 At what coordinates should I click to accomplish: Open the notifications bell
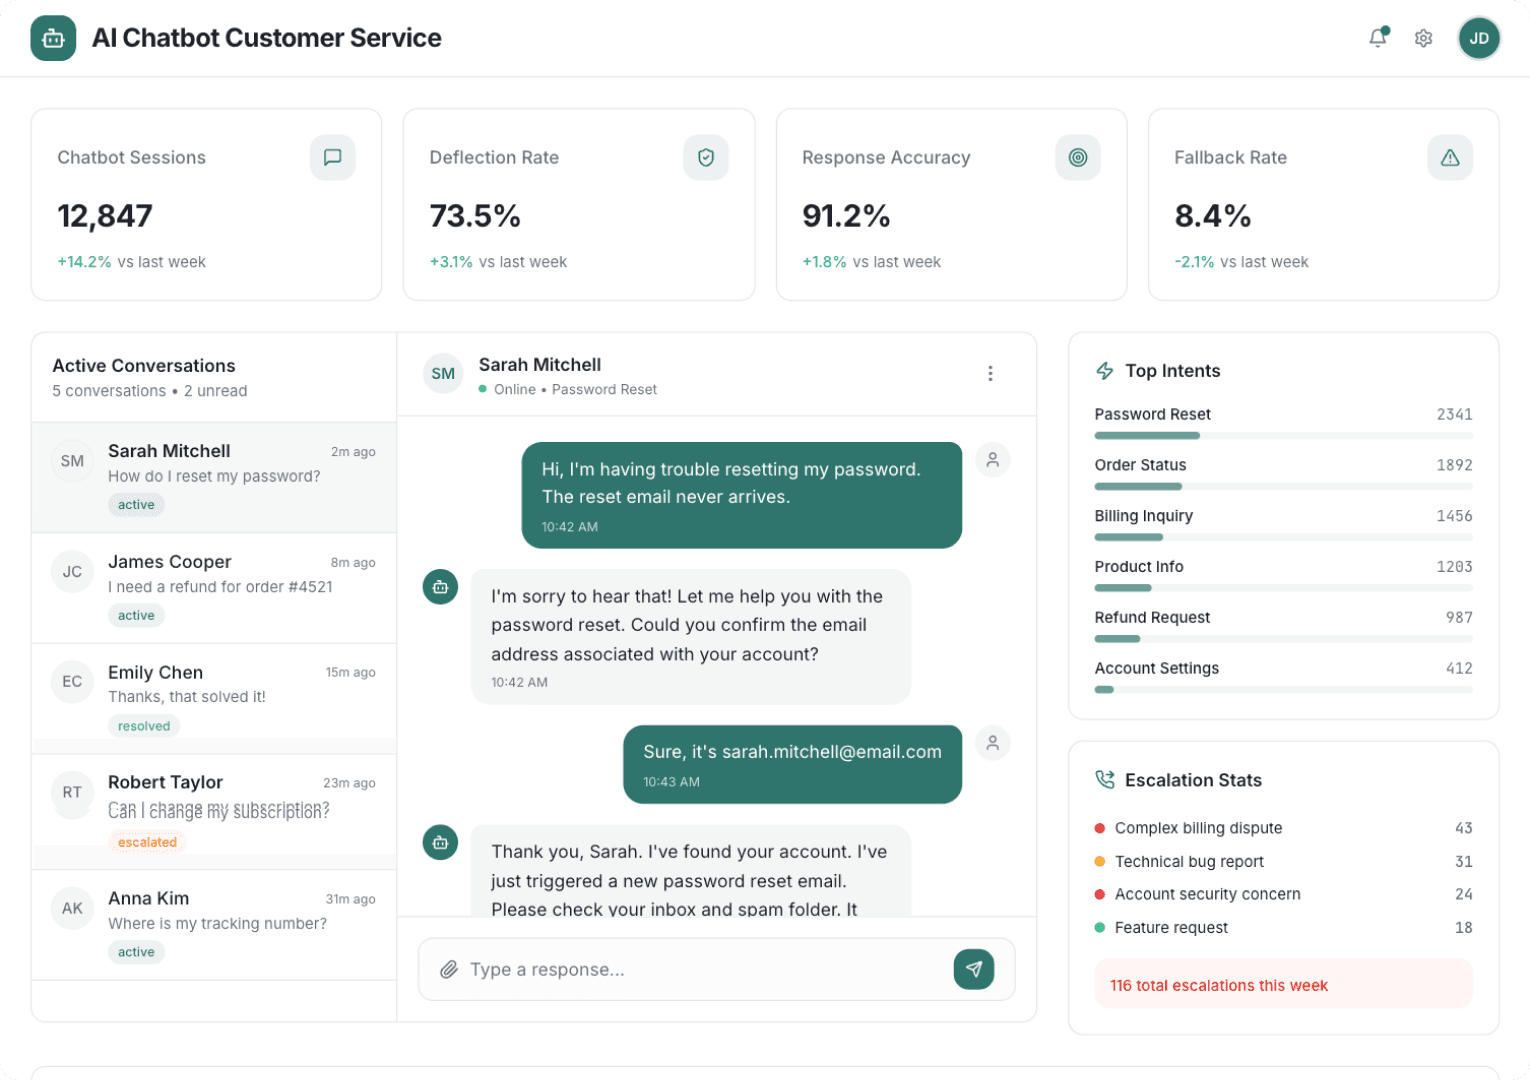click(1377, 37)
